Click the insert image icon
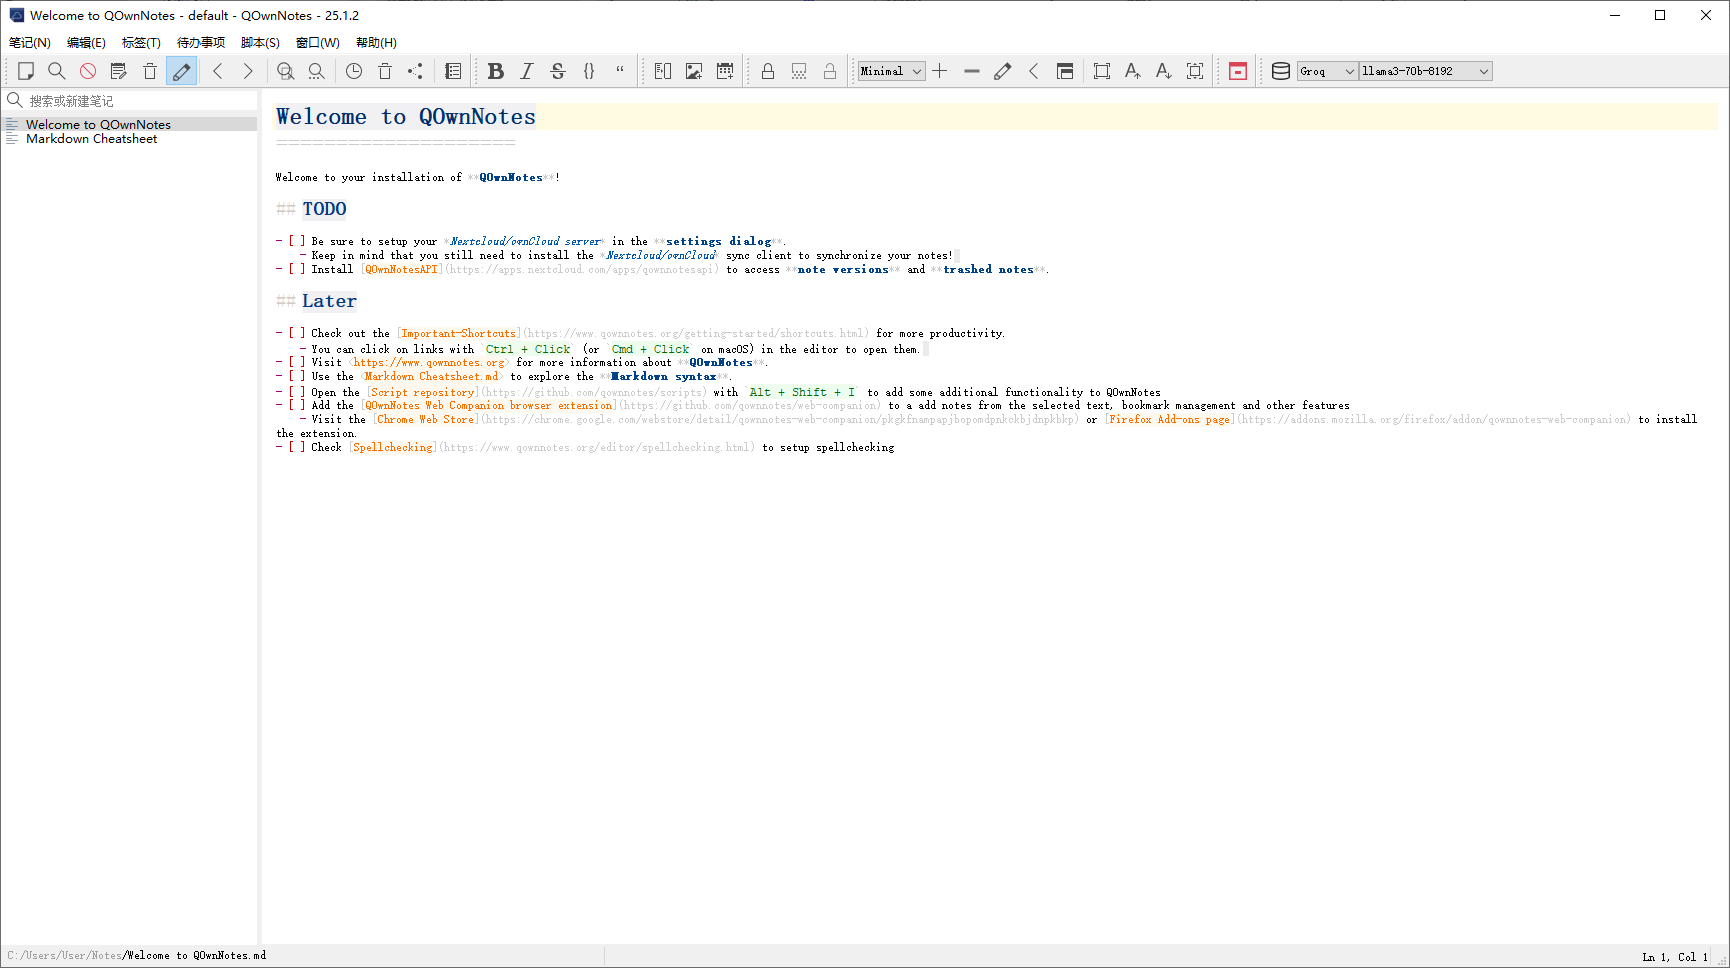 click(694, 71)
